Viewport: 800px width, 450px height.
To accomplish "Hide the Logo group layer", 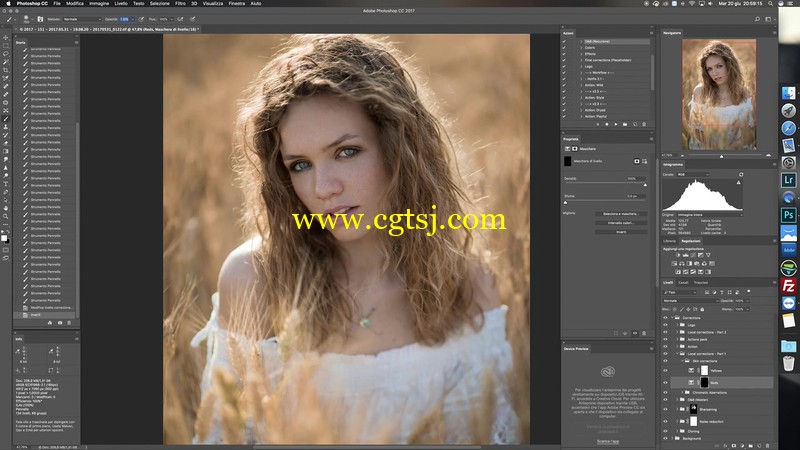I will 665,324.
